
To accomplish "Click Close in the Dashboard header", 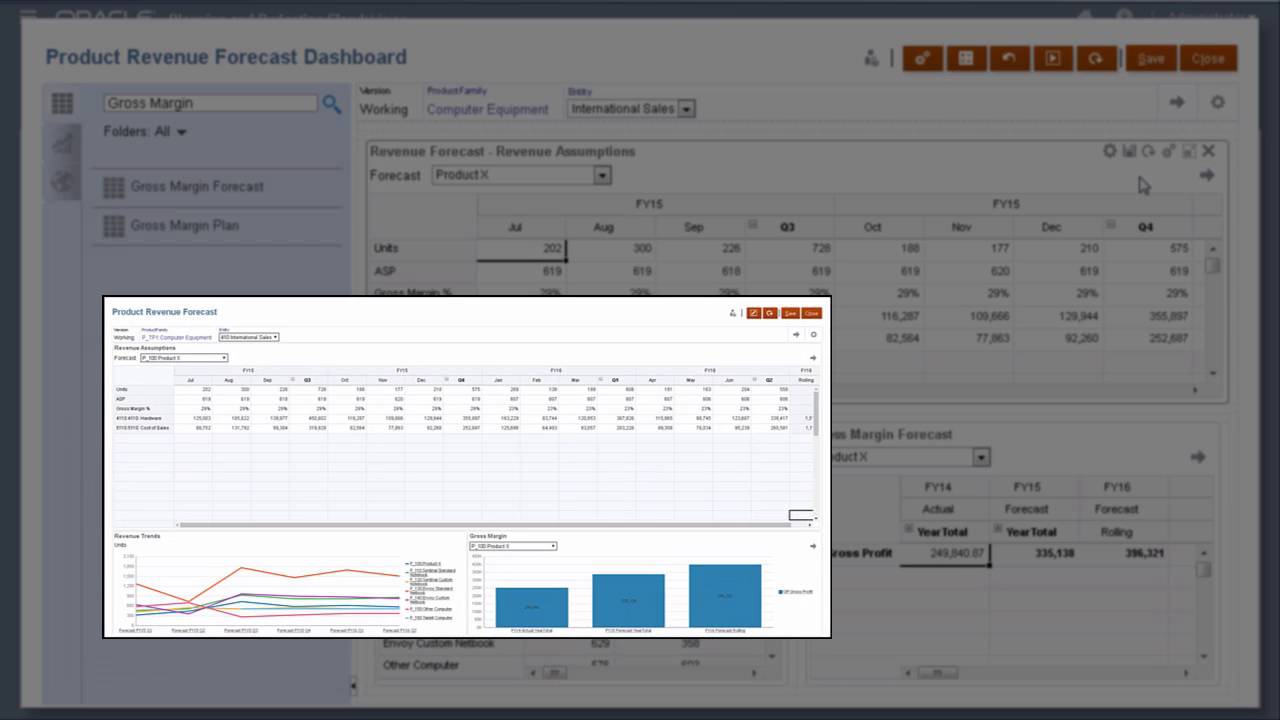I will [x=1208, y=58].
